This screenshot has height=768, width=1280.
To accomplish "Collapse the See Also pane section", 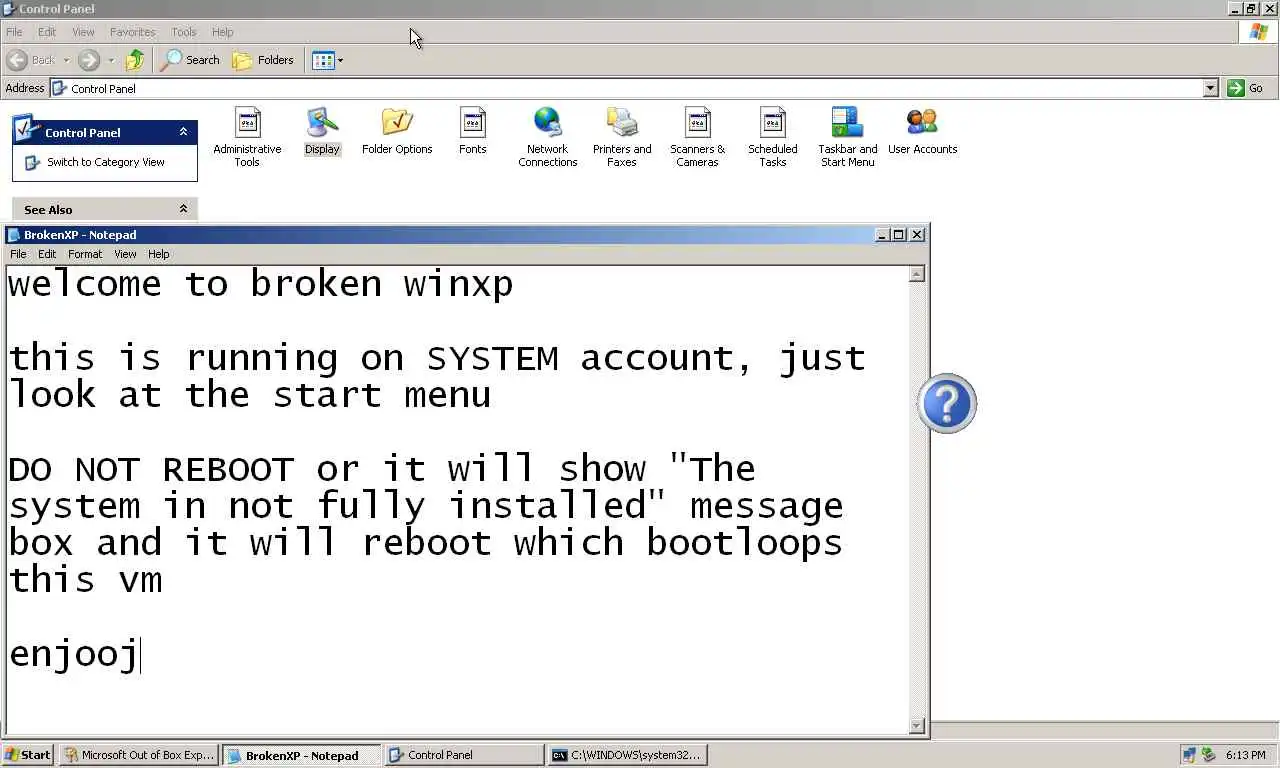I will pyautogui.click(x=183, y=209).
